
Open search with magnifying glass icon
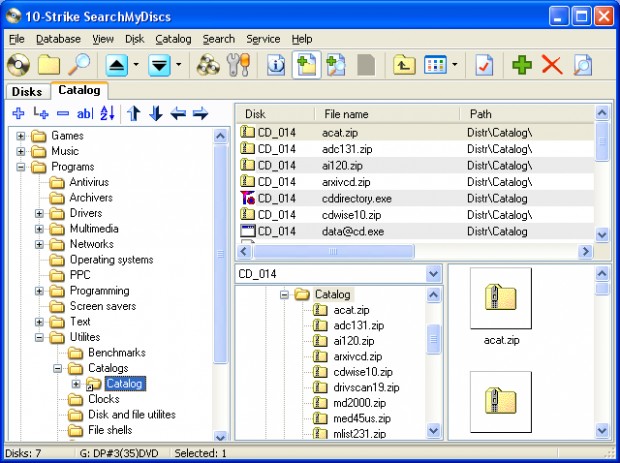pyautogui.click(x=79, y=65)
